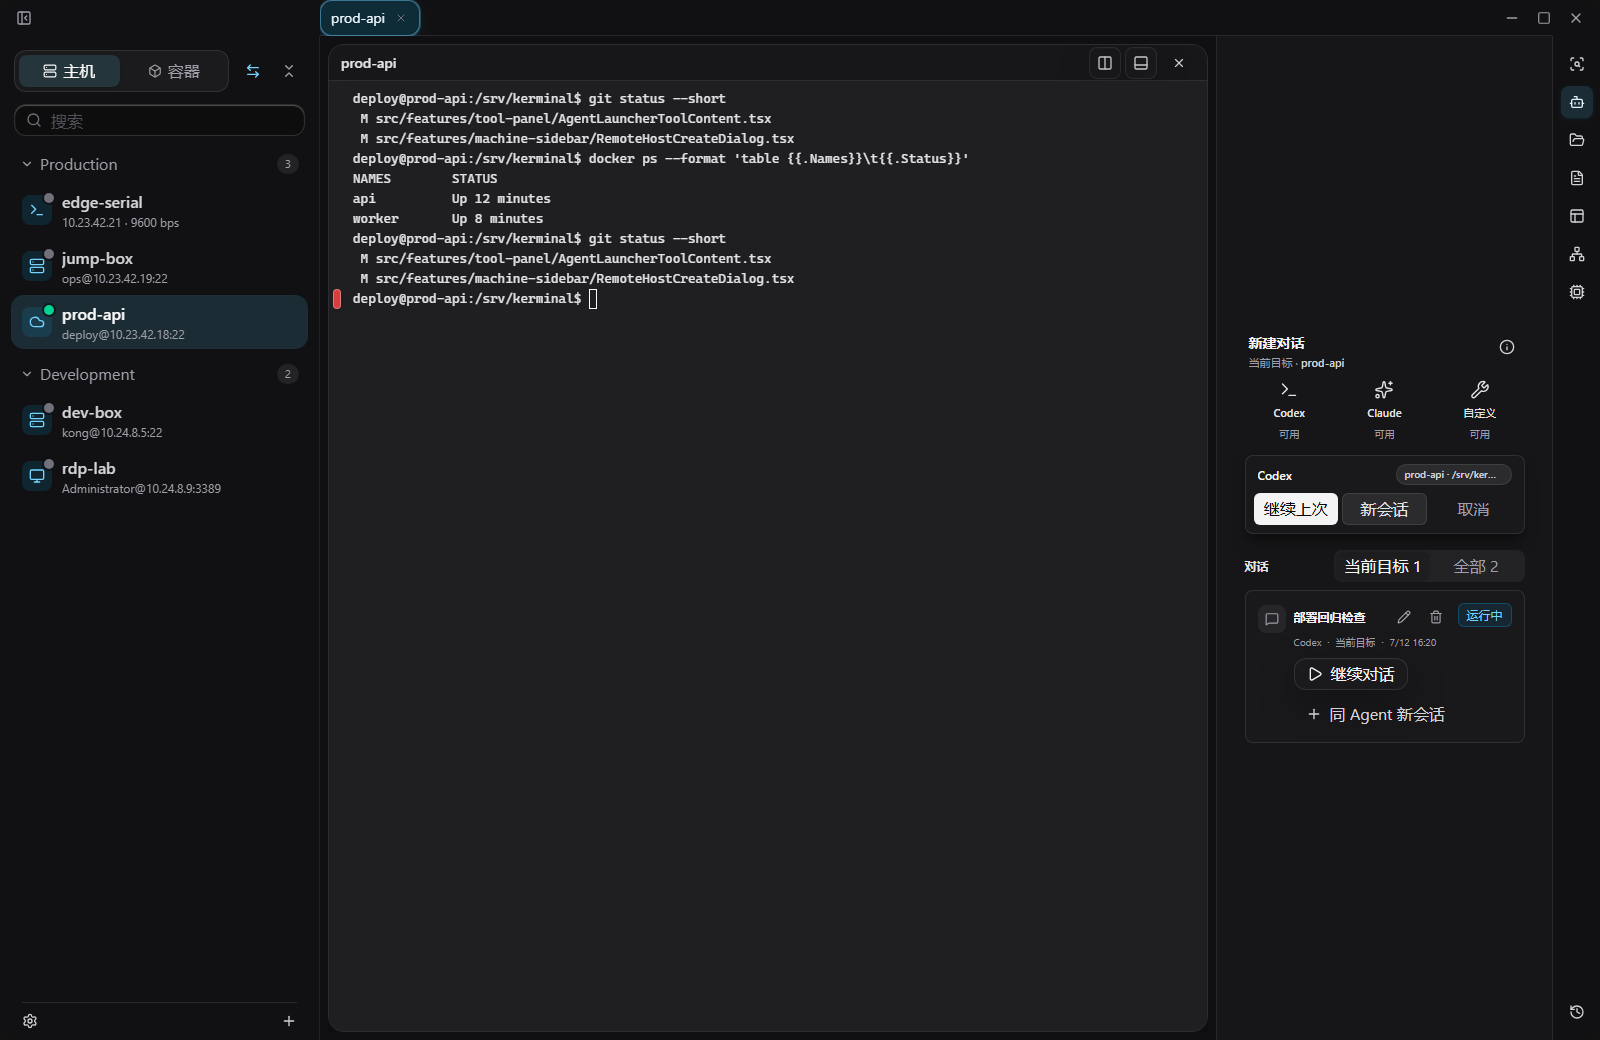Toggle the left sidebar panel icon
The image size is (1600, 1040).
[x=24, y=18]
